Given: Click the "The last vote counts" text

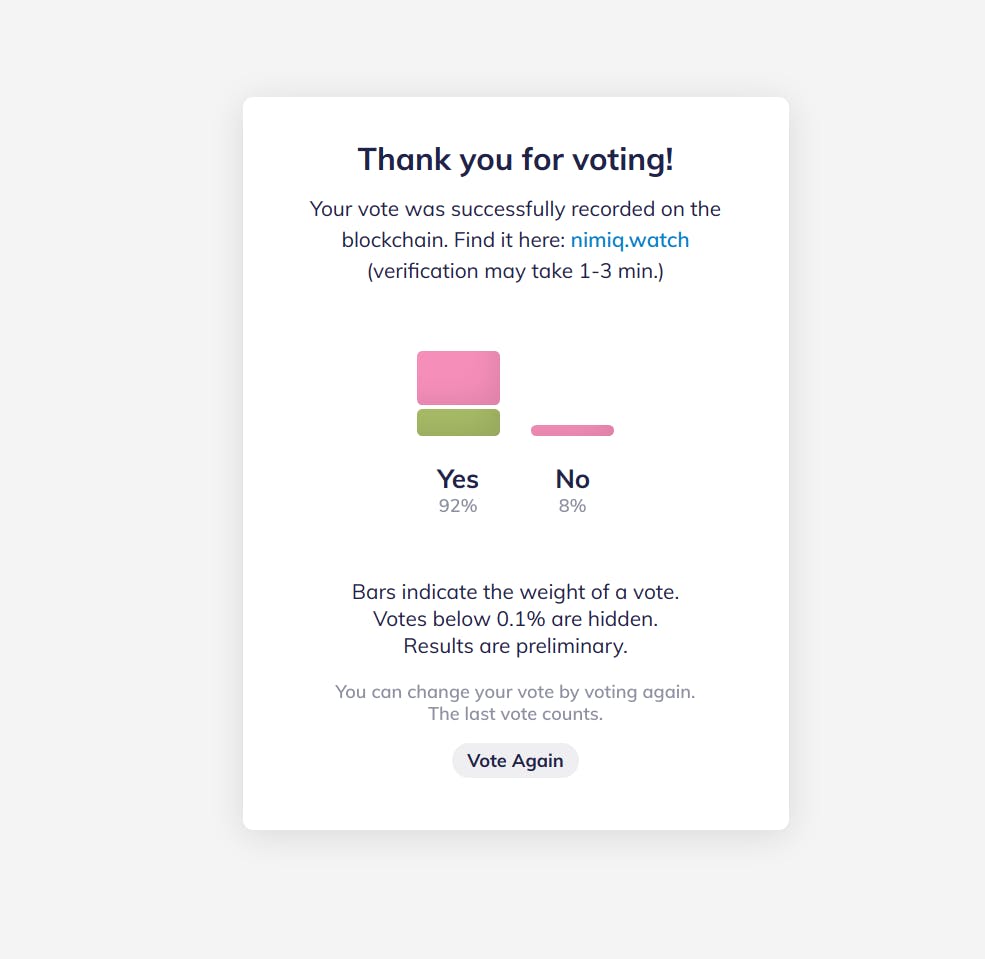Looking at the screenshot, I should 515,714.
